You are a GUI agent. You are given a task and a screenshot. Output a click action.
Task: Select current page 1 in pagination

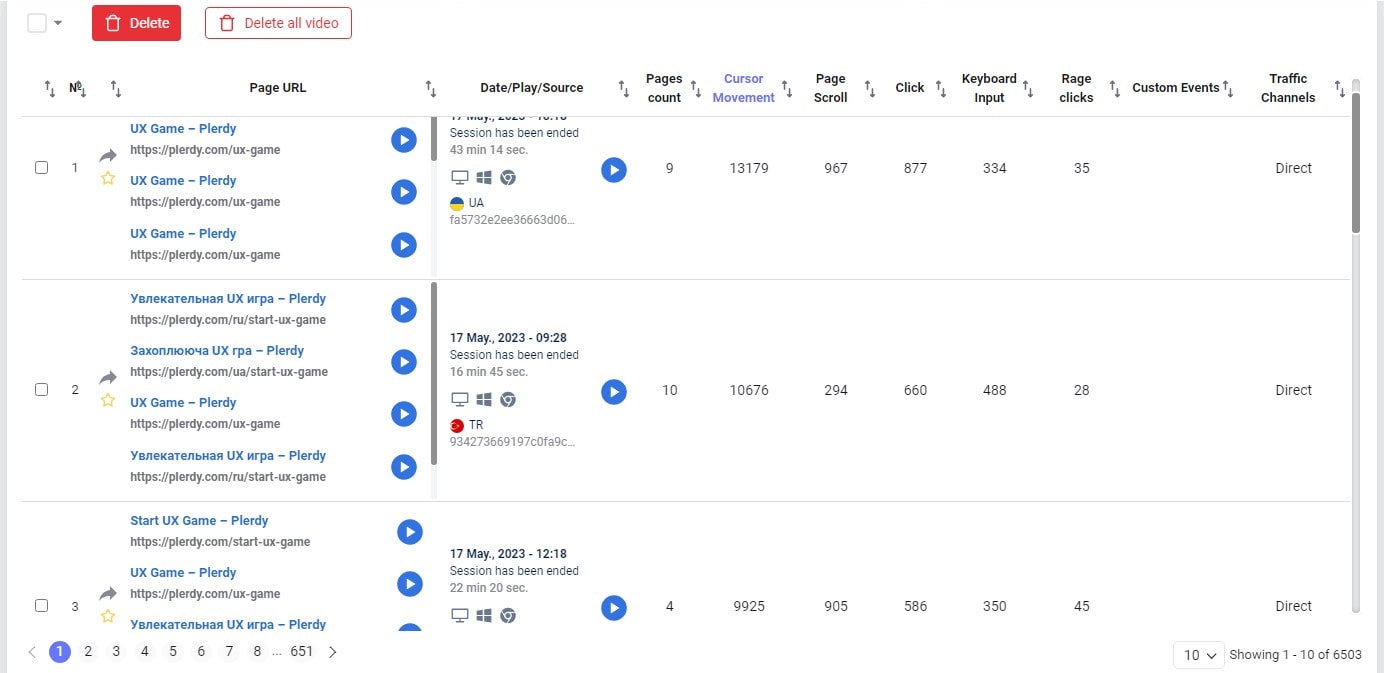(x=60, y=652)
